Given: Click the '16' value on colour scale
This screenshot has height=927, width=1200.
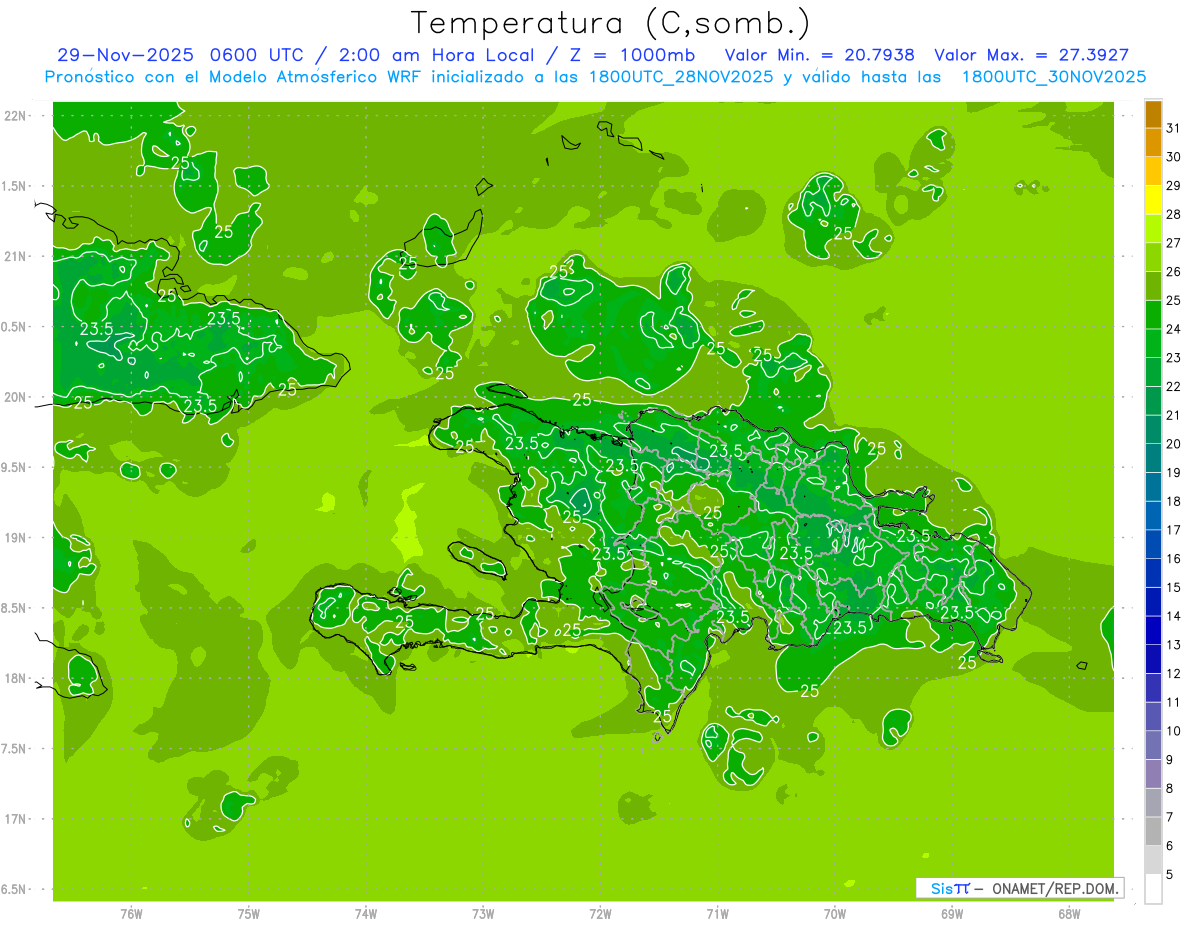Looking at the screenshot, I should [1173, 558].
